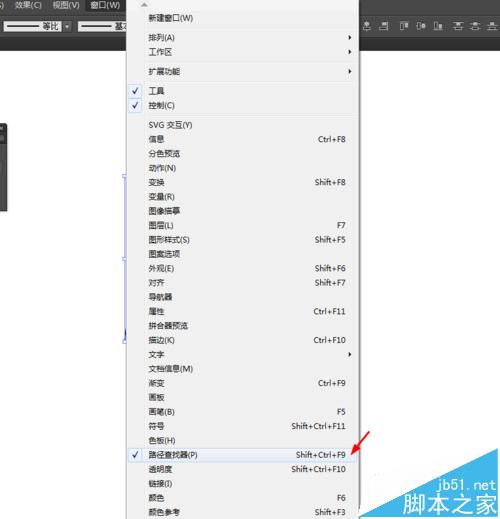Screen dimensions: 500x519
Task: Expand the 文字 submenu
Action: coord(243,354)
